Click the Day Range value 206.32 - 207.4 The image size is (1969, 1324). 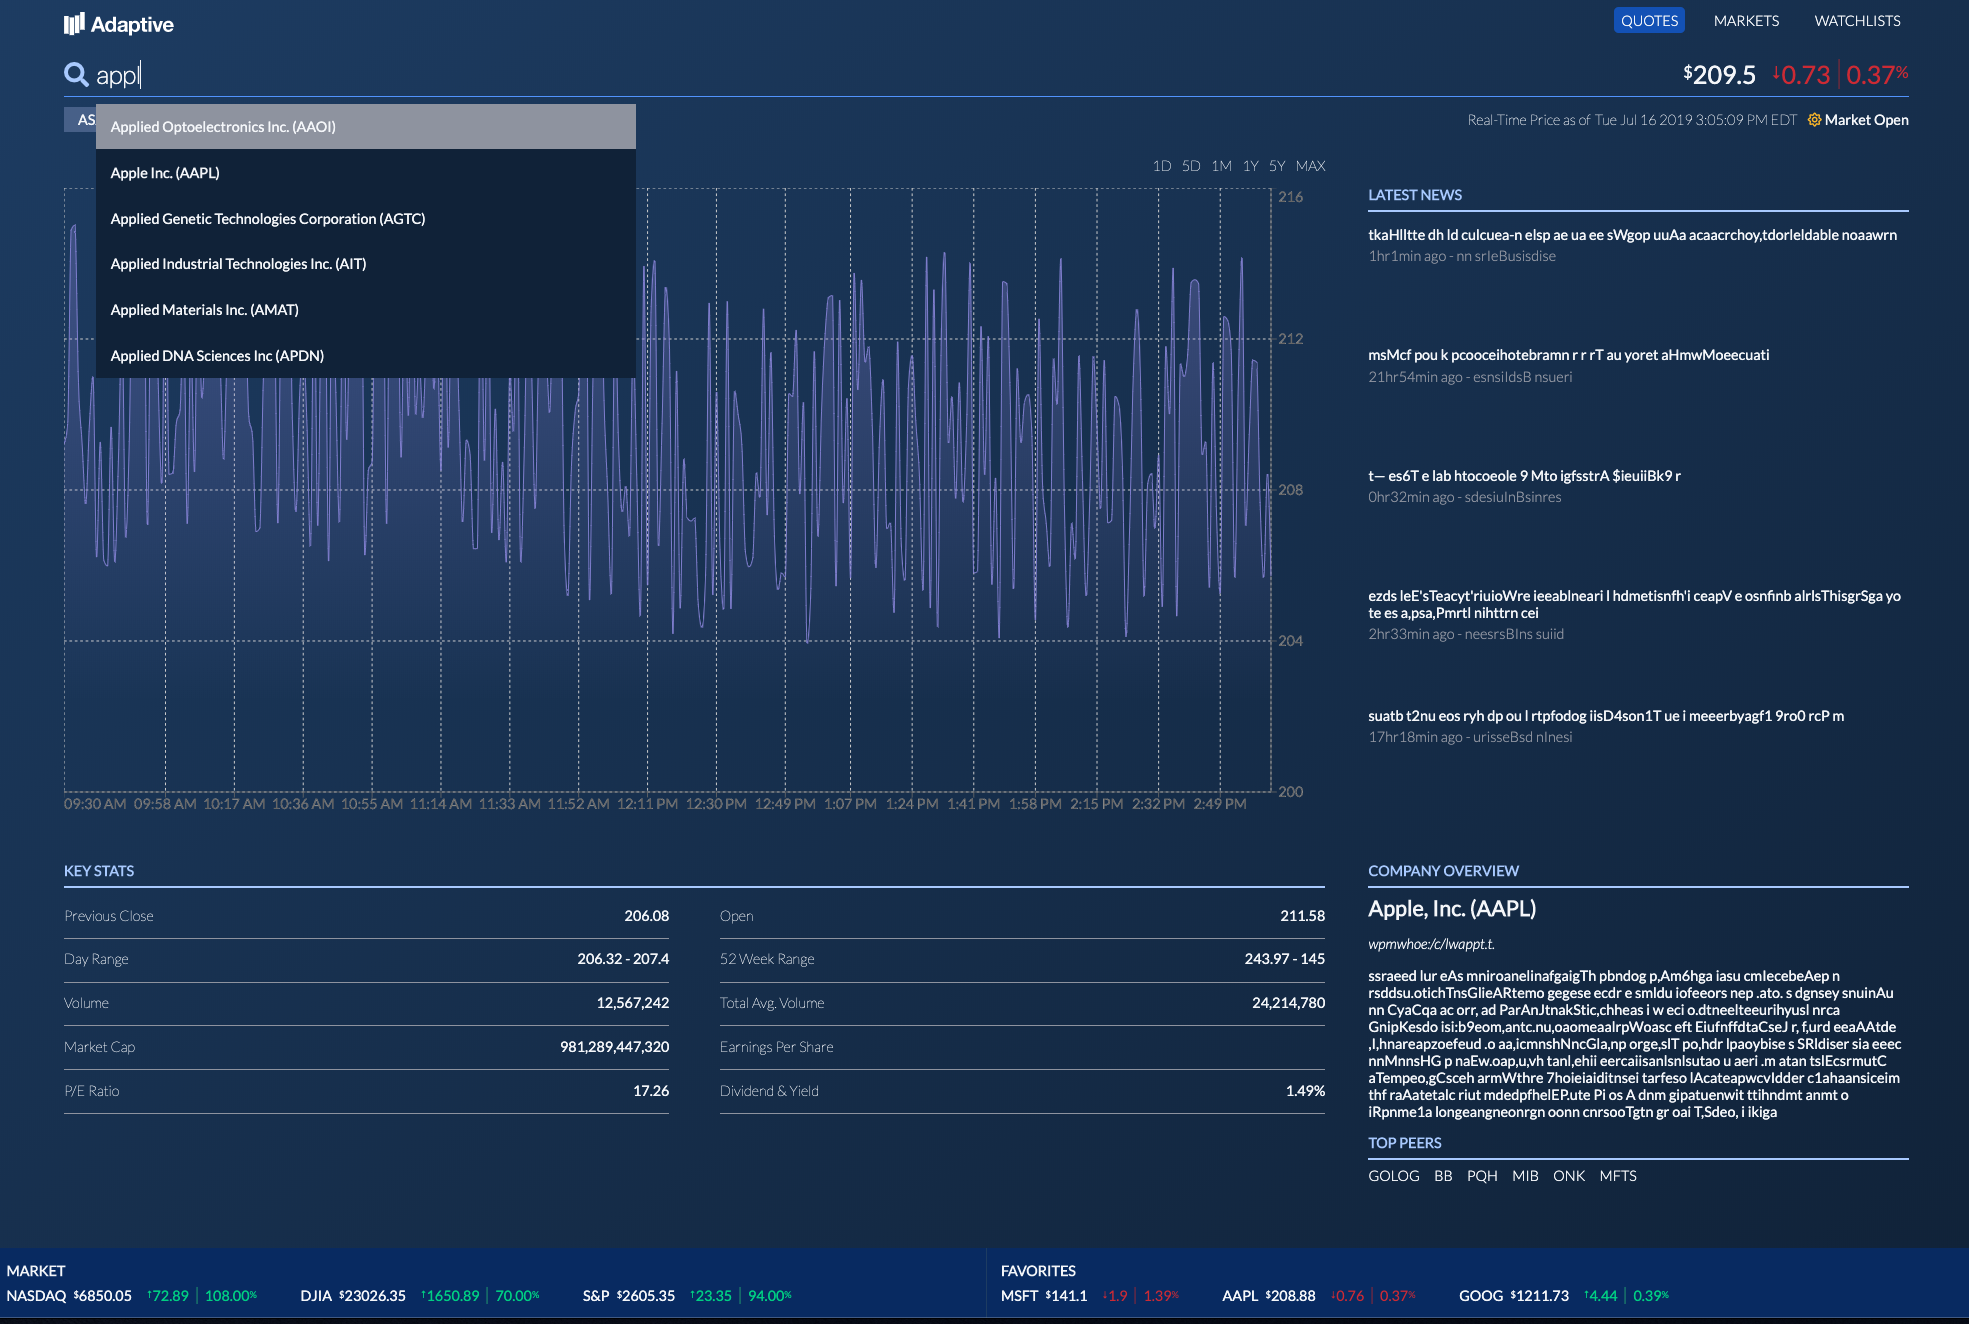623,959
